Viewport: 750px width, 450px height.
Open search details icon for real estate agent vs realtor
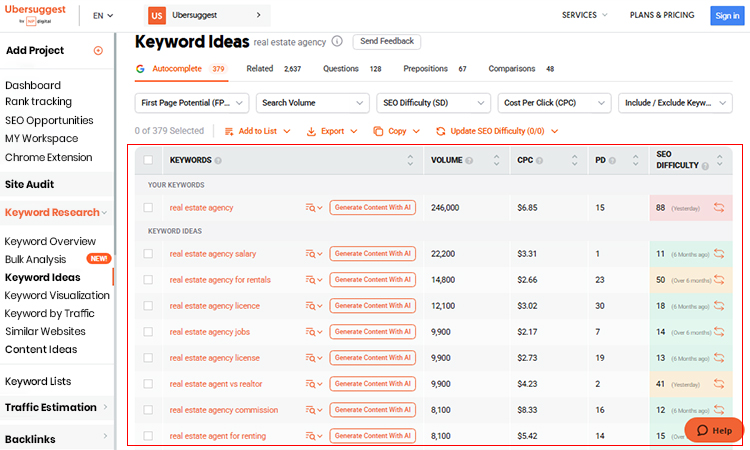point(314,384)
